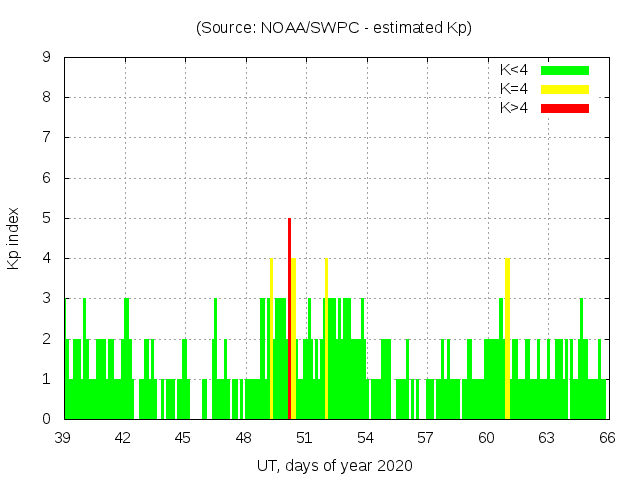Screen dimensions: 640x480
Task: Click the yellow bar near day 61
Action: point(508,338)
